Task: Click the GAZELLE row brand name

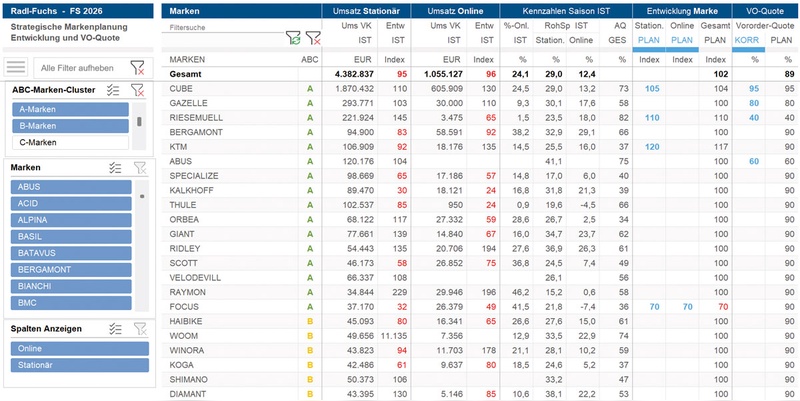Action: pos(188,103)
